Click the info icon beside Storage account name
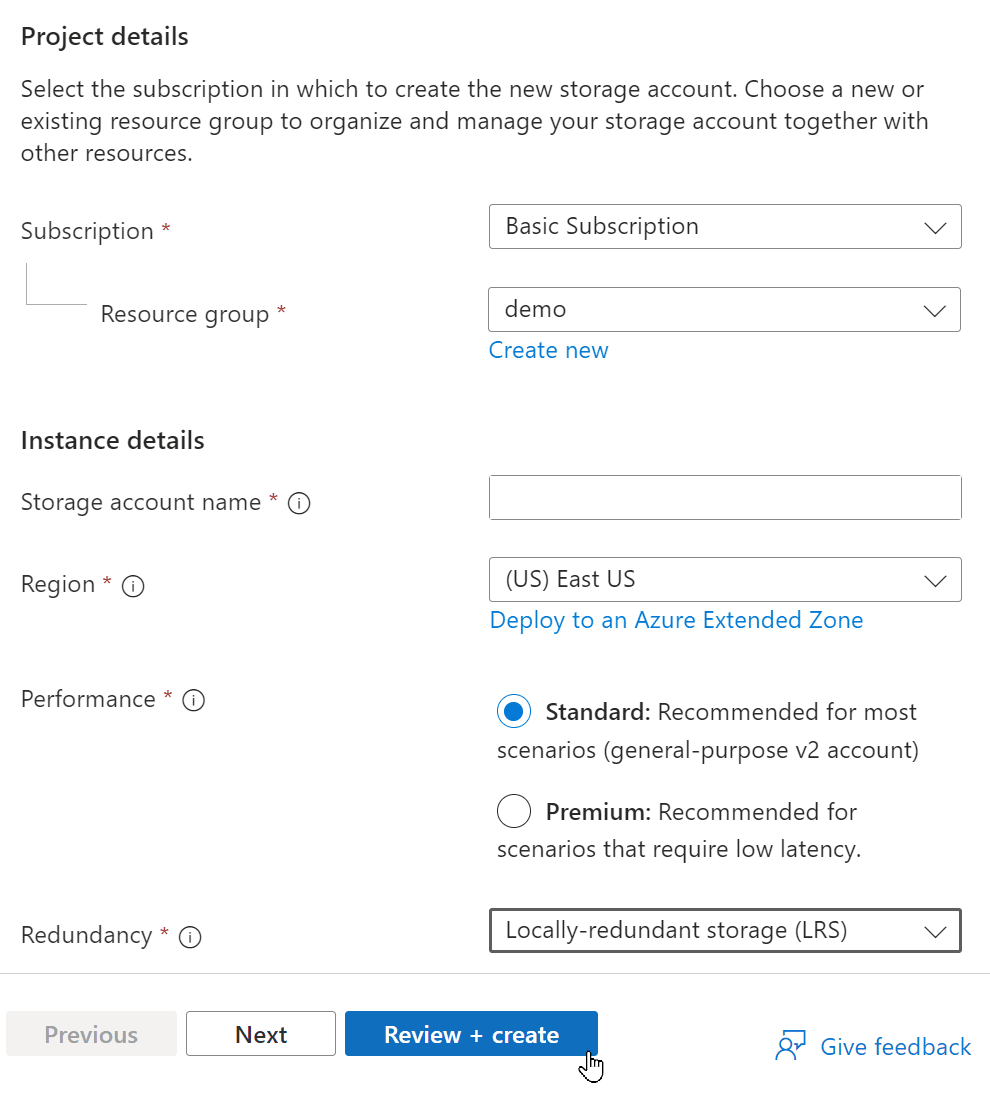This screenshot has width=990, height=1095. (298, 503)
